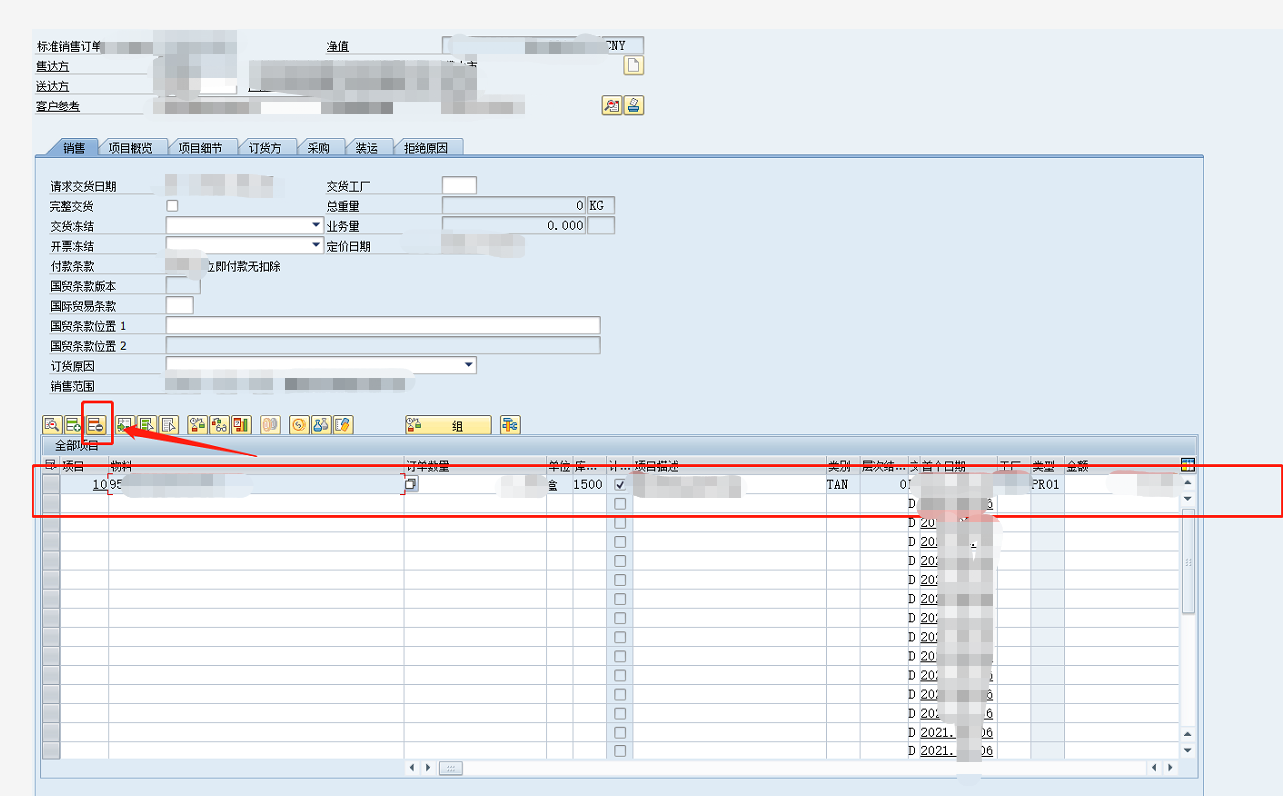Click the 组 button
Screen dimensions: 1283x796
click(x=448, y=425)
